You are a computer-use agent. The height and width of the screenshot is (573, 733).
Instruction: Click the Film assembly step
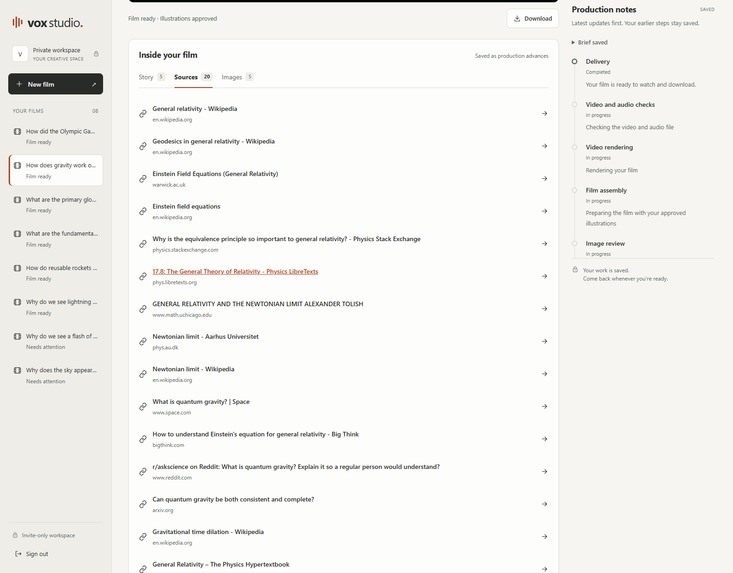606,190
